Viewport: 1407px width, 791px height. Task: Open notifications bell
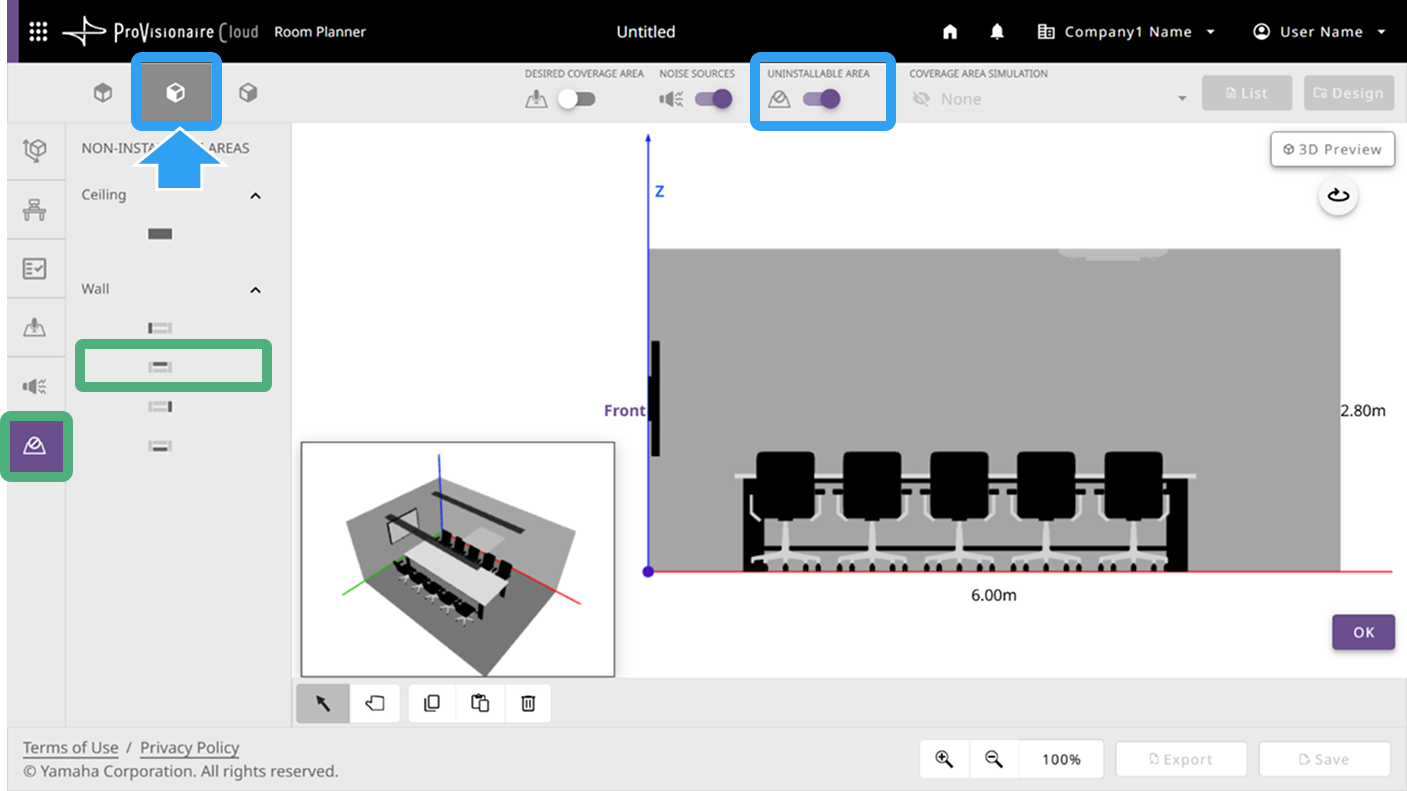(x=997, y=32)
